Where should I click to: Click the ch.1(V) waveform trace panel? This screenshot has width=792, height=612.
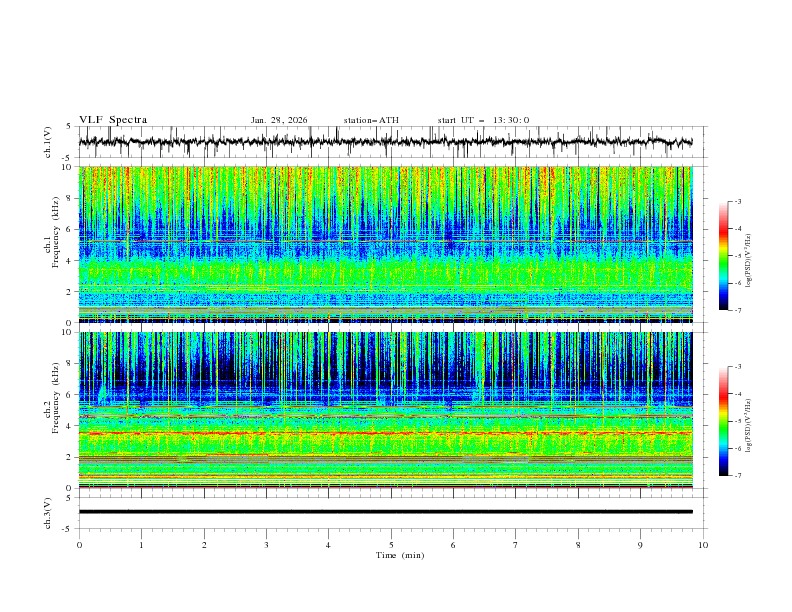pos(393,142)
